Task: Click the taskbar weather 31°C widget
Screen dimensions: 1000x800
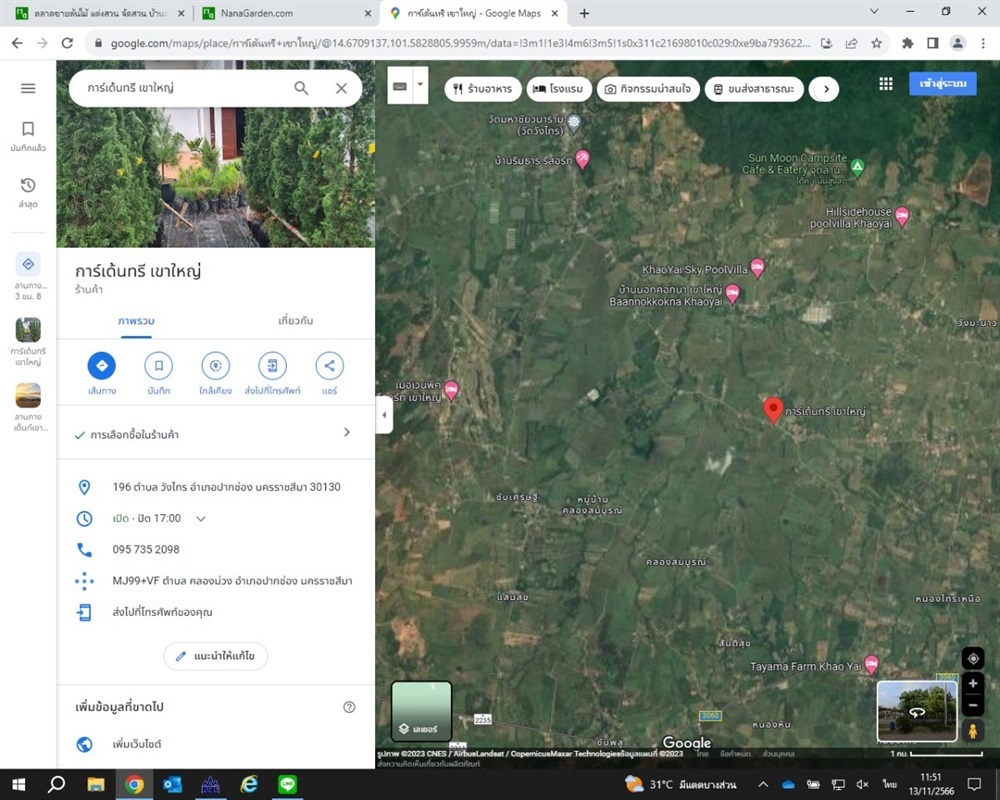Action: pos(680,784)
